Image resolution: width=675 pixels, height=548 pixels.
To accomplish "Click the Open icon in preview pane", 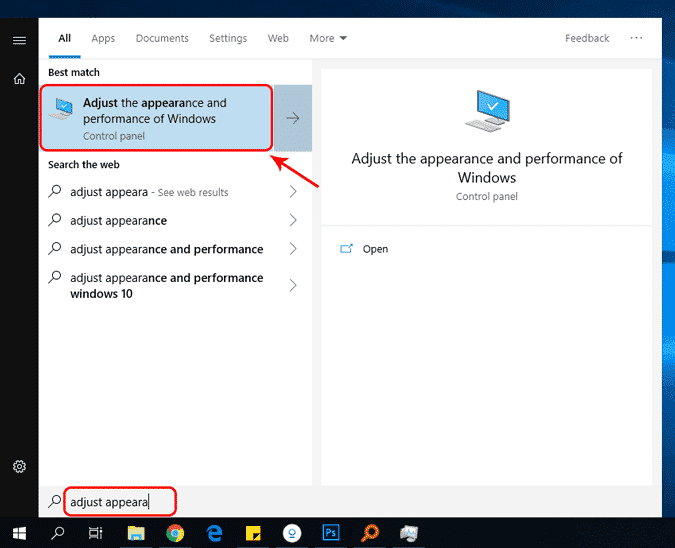I will [x=347, y=249].
